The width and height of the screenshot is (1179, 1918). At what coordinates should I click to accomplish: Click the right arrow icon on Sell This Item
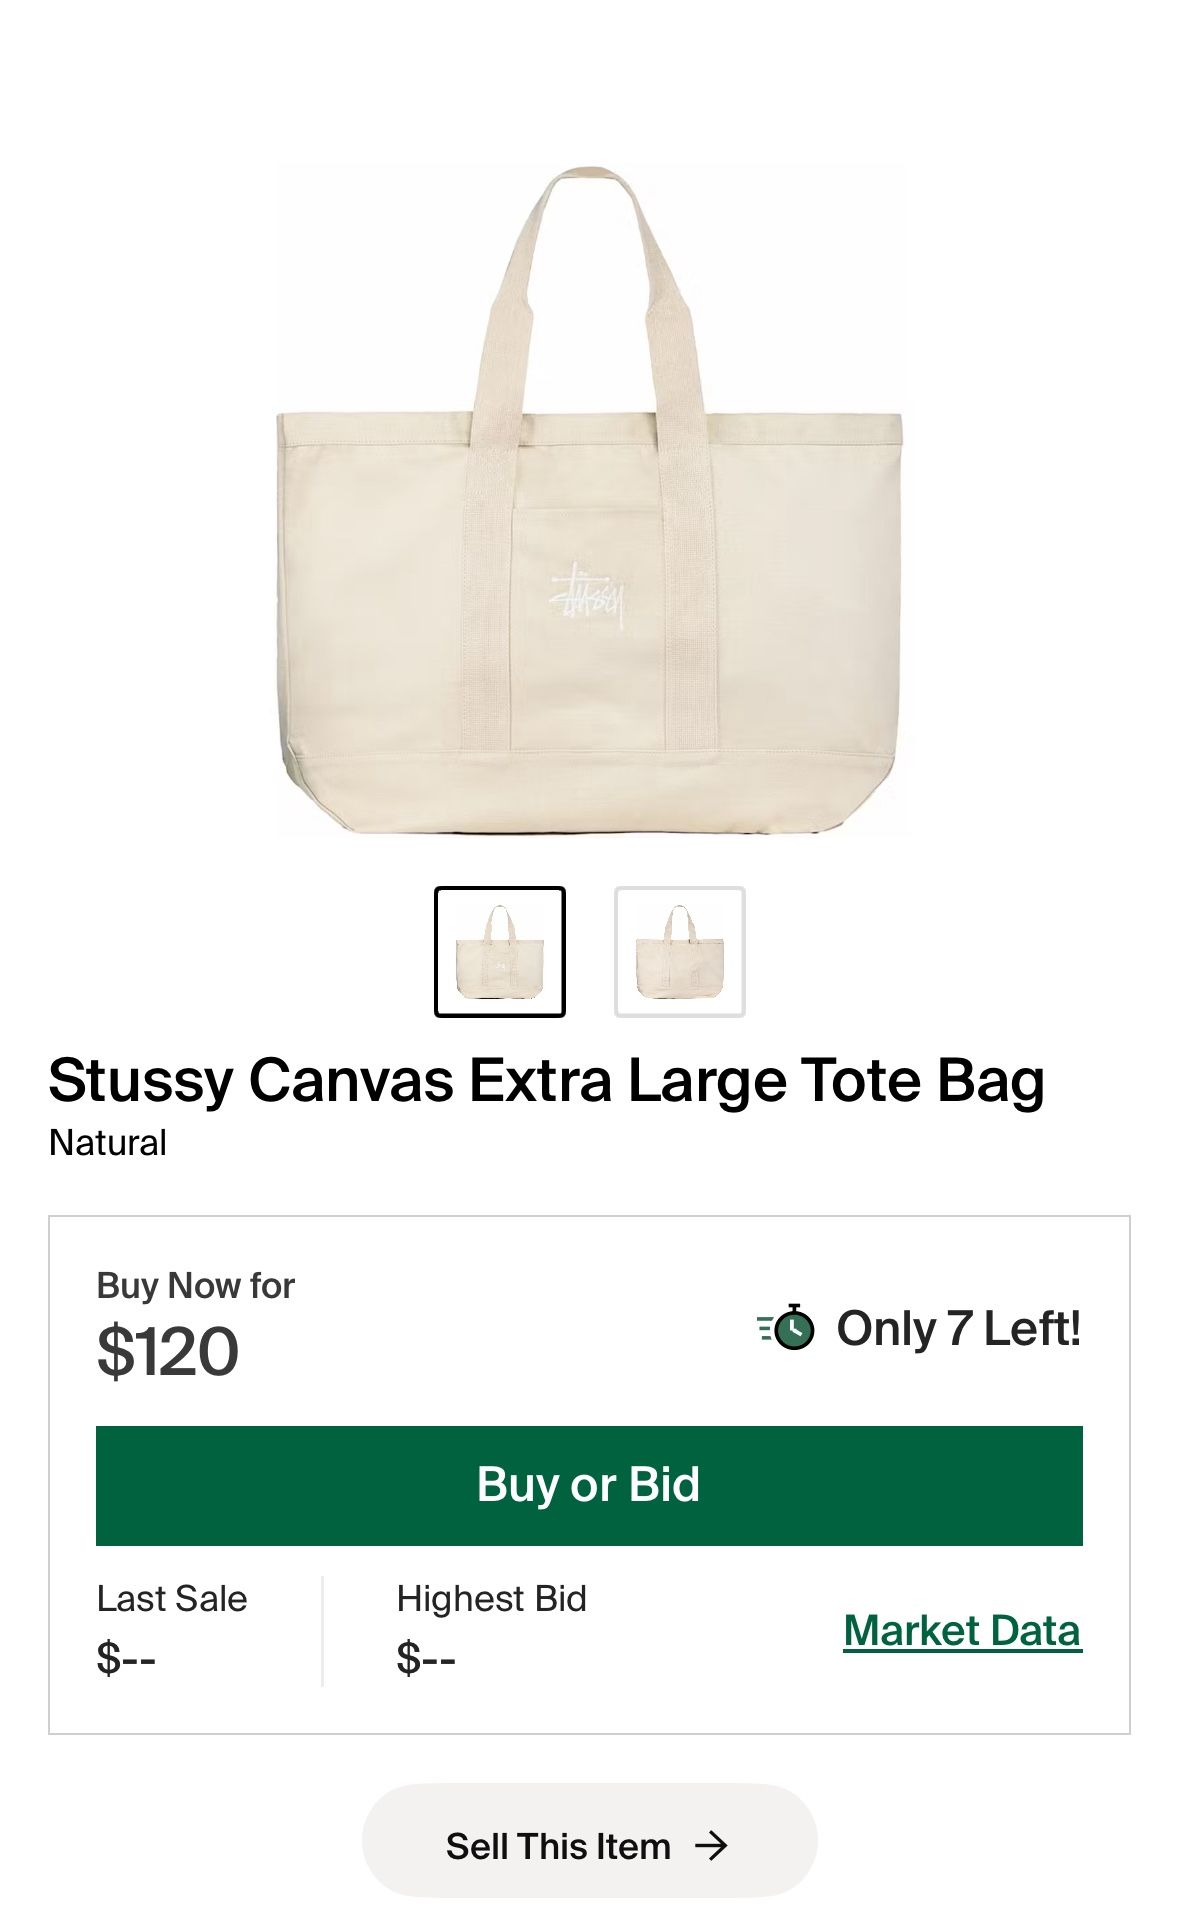(711, 1846)
